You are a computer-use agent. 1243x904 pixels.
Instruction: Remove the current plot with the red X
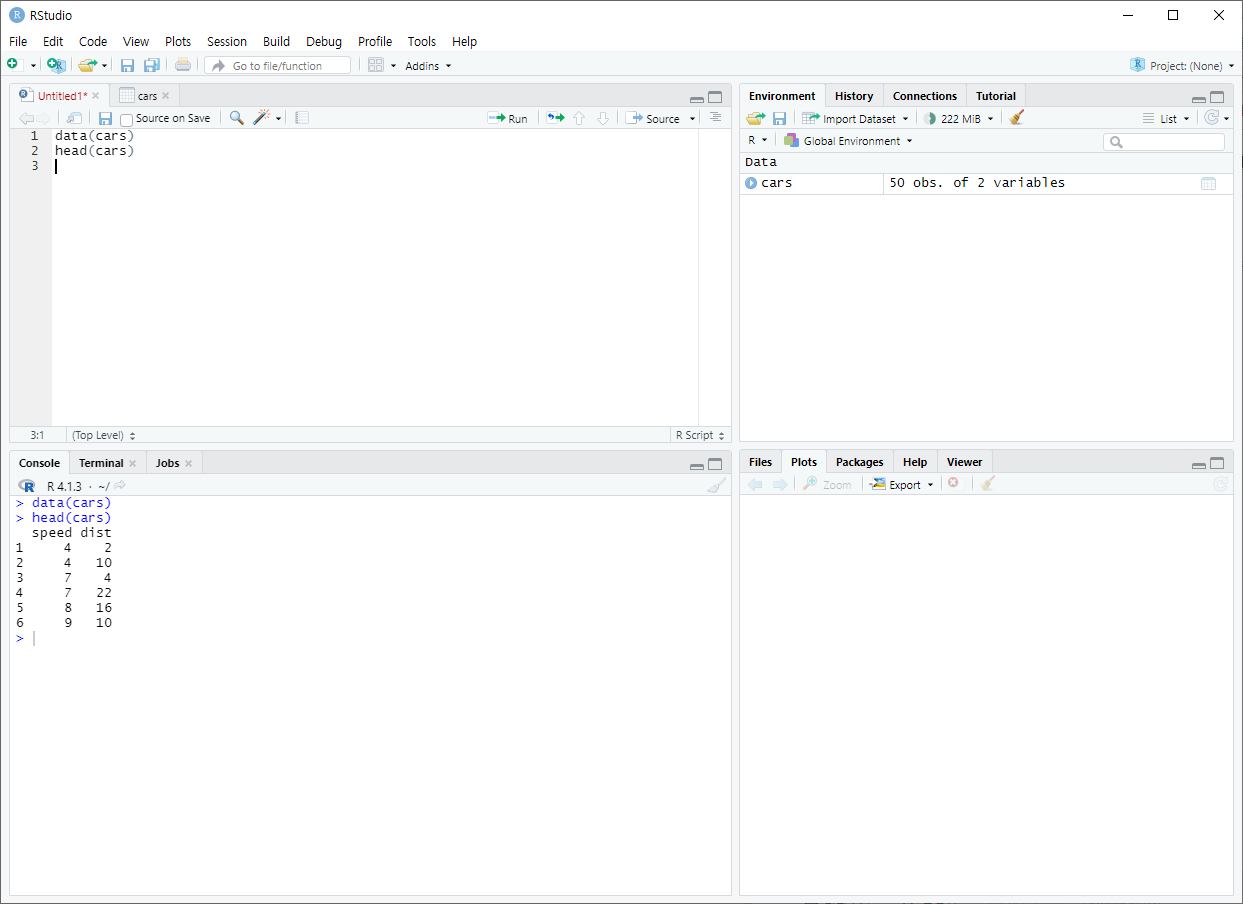(x=953, y=483)
